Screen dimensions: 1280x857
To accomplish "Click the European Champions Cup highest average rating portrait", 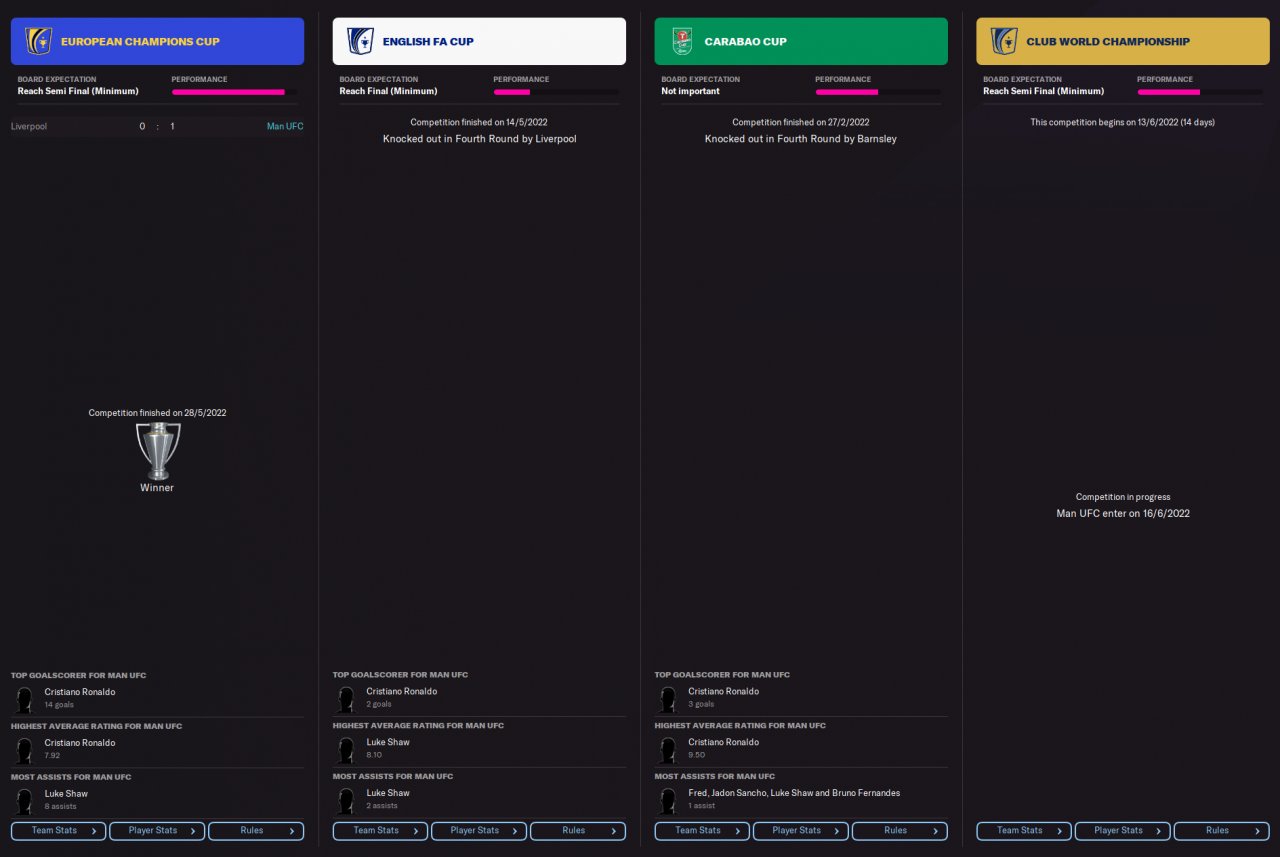I will 24,750.
